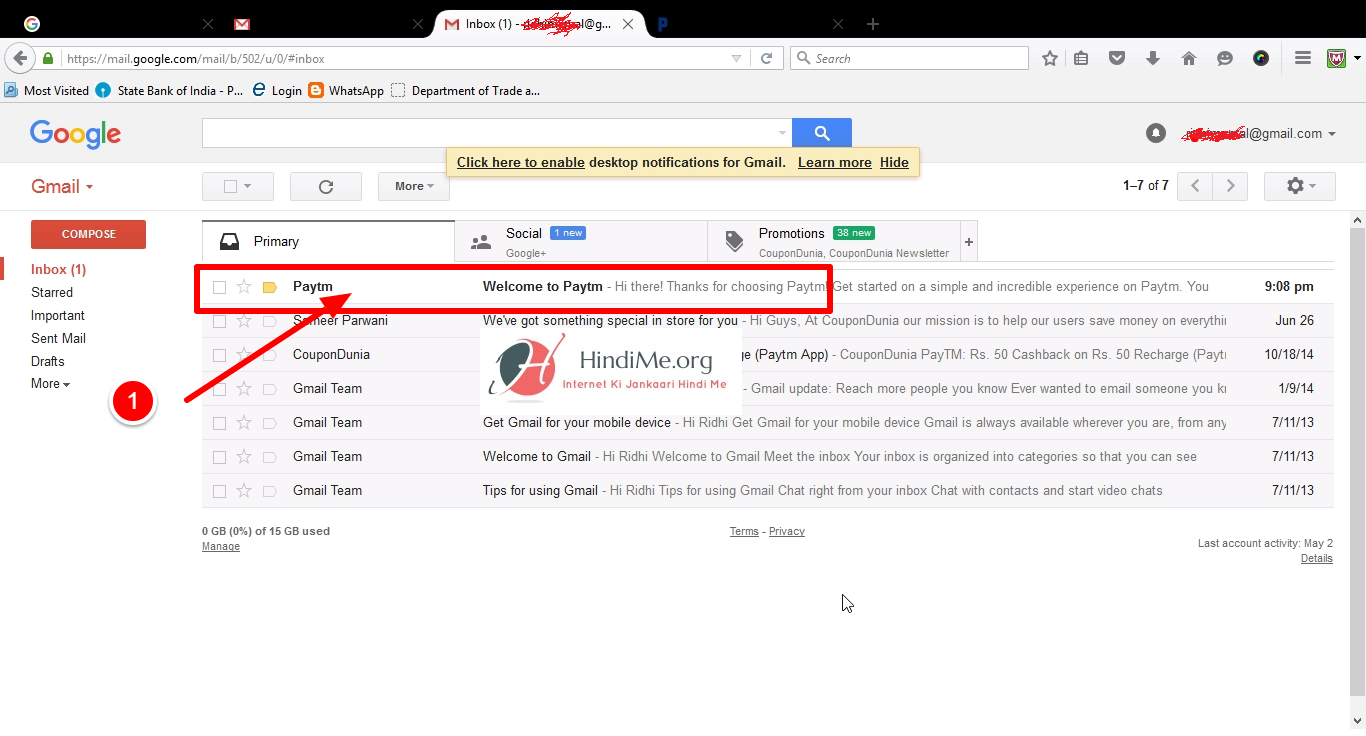Click the chat smiley icon in toolbar
The height and width of the screenshot is (736, 1366).
1225,58
